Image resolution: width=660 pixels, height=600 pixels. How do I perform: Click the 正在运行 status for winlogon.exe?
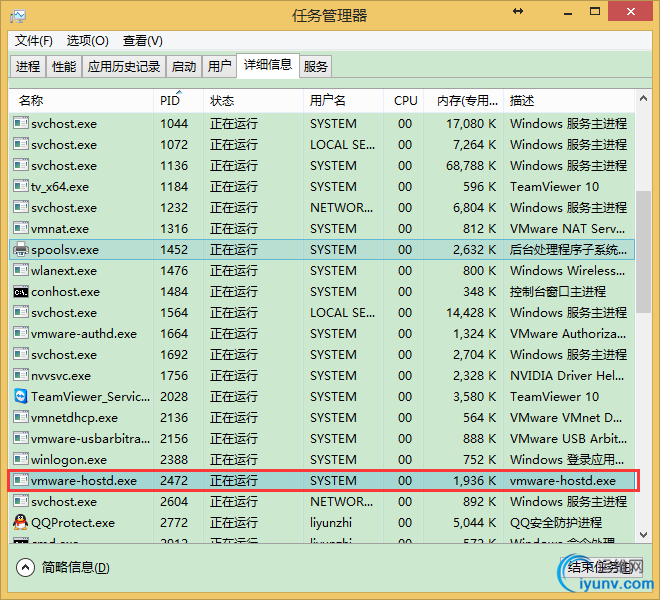234,459
